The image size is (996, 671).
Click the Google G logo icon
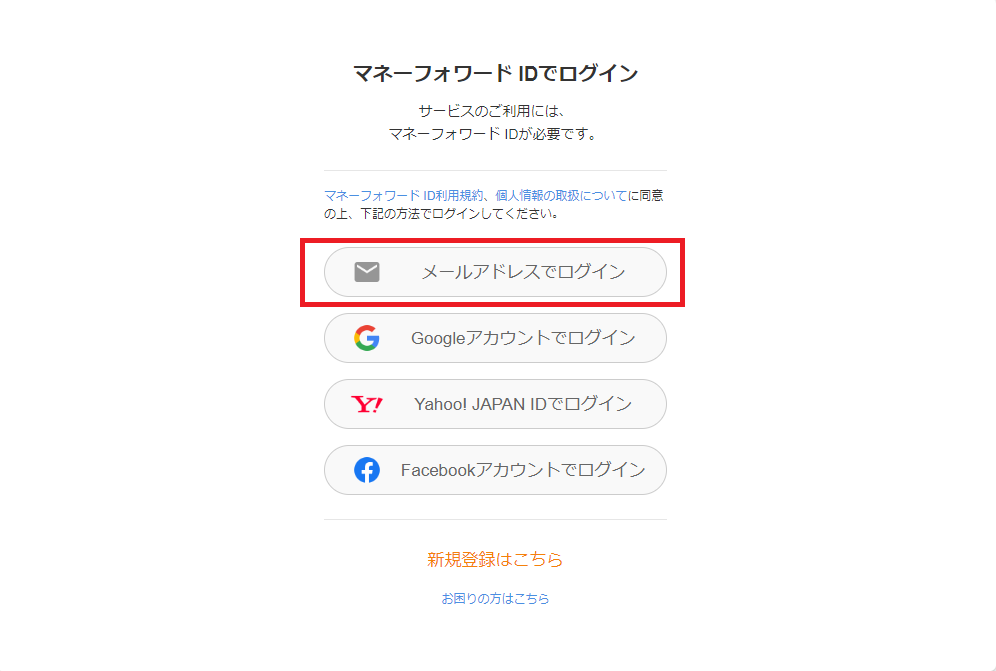[367, 338]
